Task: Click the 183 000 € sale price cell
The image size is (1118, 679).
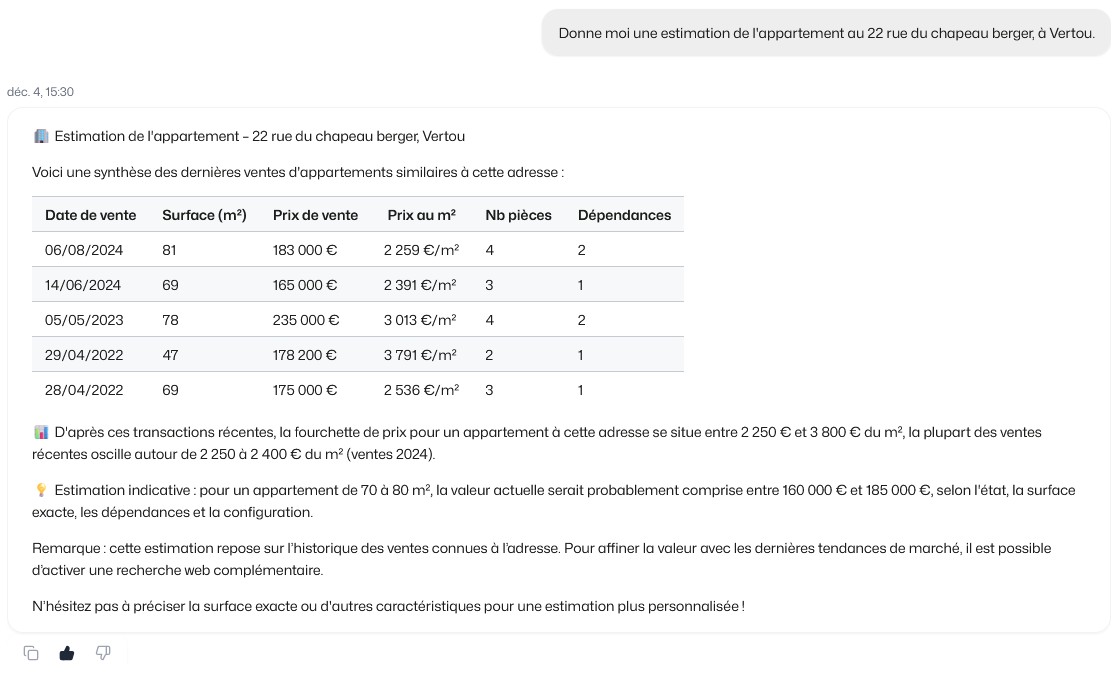Action: pyautogui.click(x=305, y=250)
